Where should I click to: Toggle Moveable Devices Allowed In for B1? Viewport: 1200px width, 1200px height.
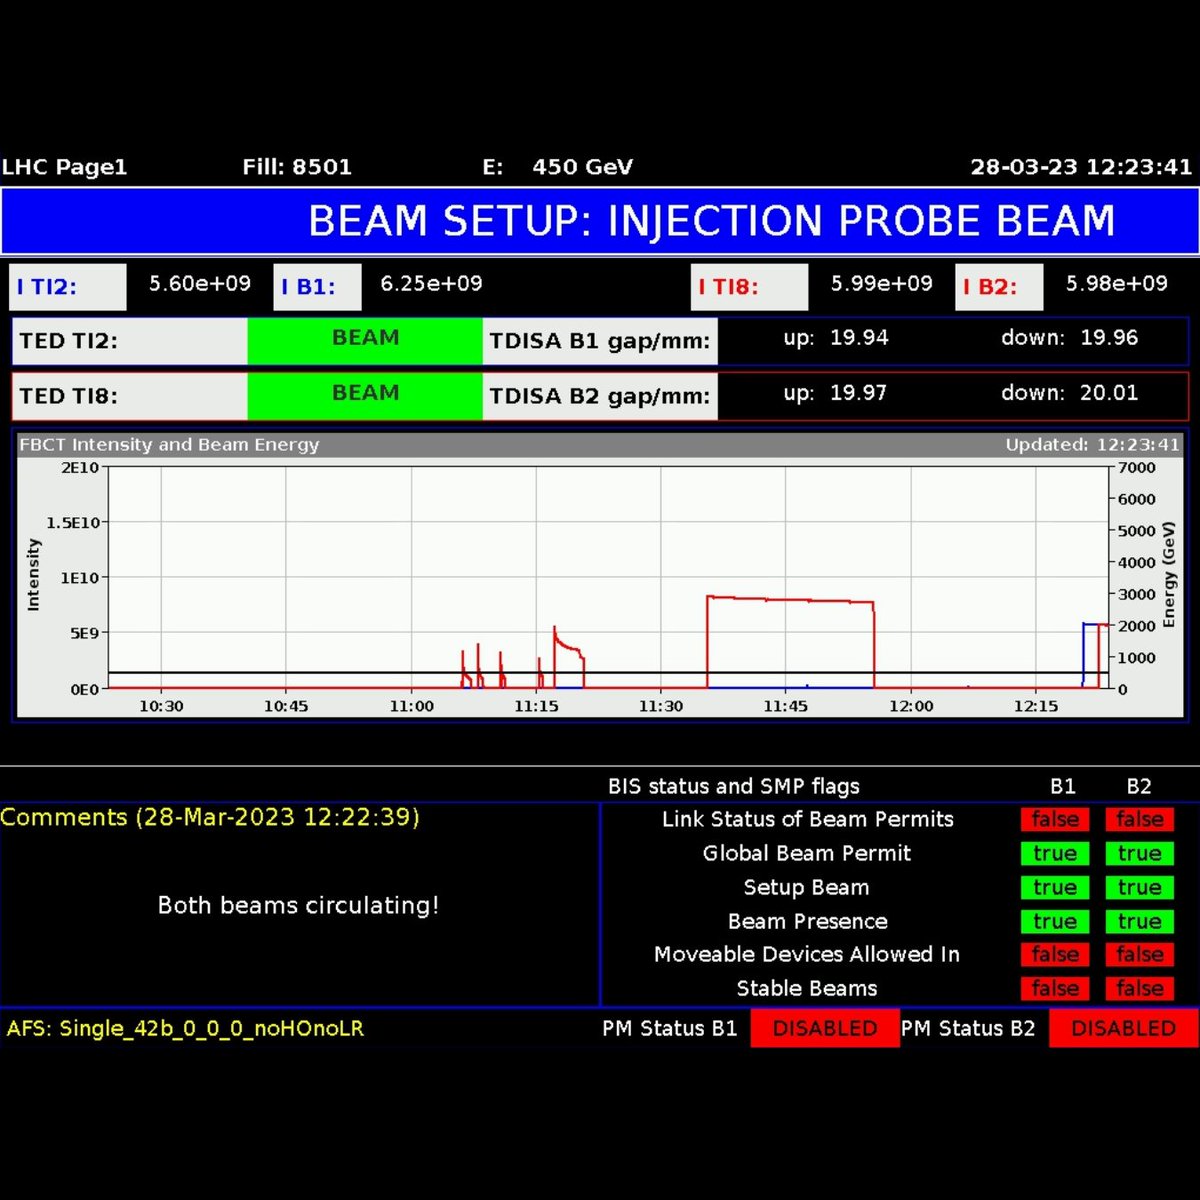click(1054, 954)
